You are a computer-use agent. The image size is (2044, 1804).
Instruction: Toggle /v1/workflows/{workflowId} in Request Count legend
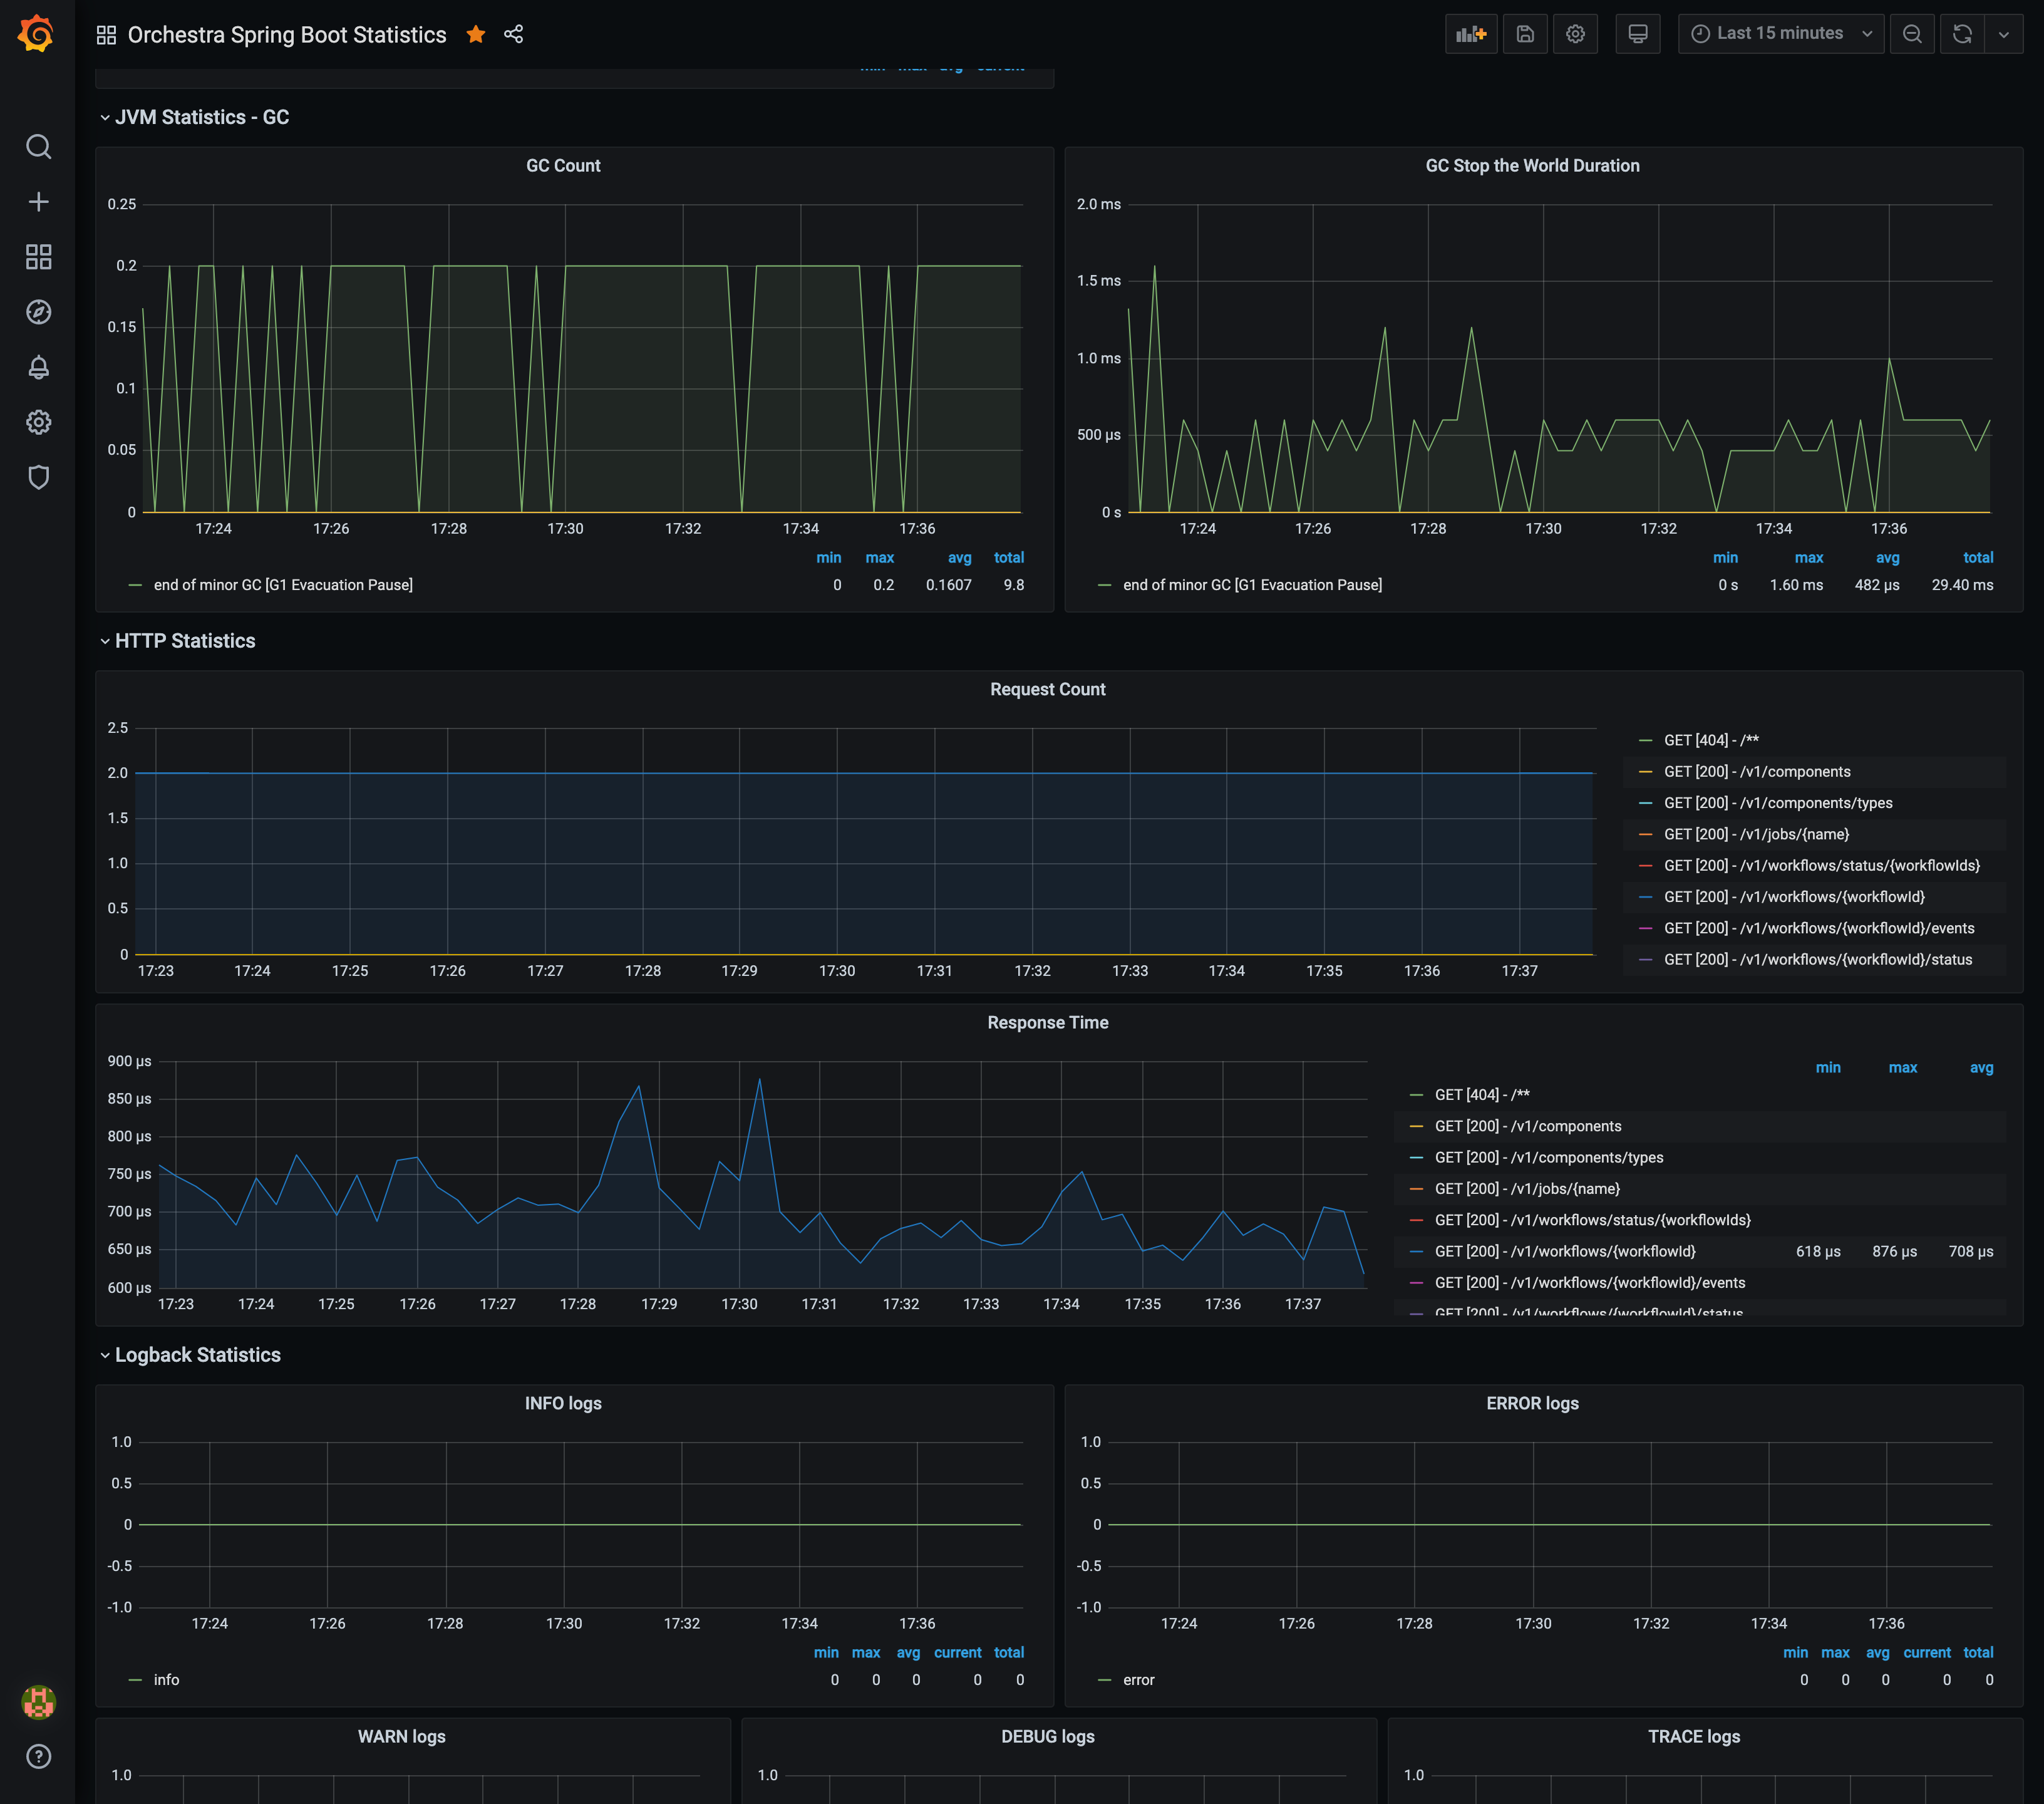(1794, 897)
